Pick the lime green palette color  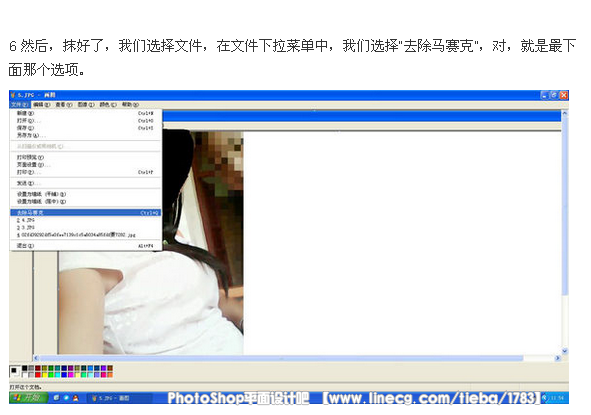tap(51, 375)
